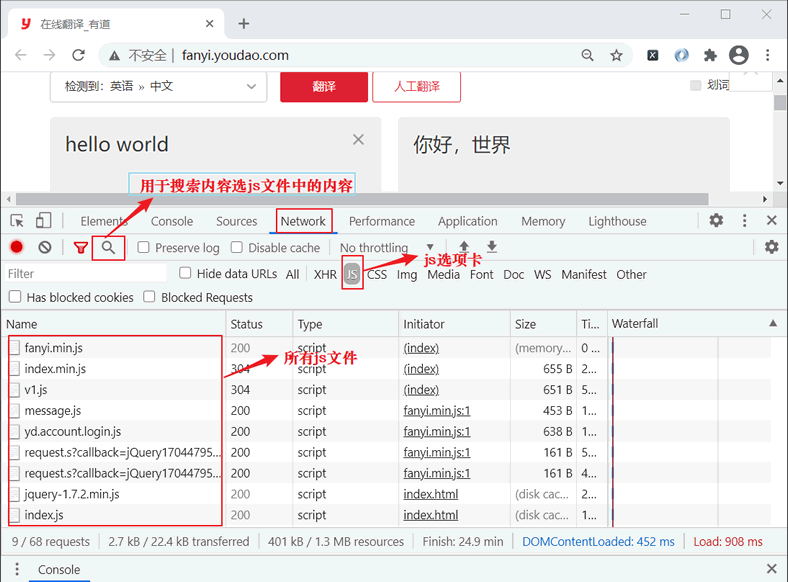Image resolution: width=788 pixels, height=582 pixels.
Task: Open the browser zoom magnifier icon
Action: 587,55
